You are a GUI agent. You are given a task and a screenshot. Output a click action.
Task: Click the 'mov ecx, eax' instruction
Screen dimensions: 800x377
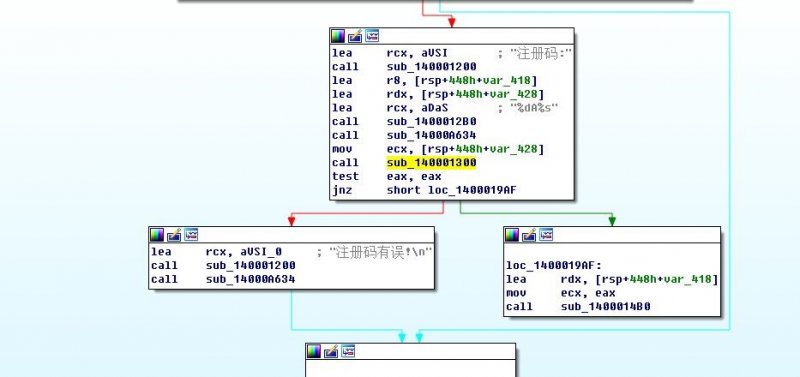tap(561, 293)
